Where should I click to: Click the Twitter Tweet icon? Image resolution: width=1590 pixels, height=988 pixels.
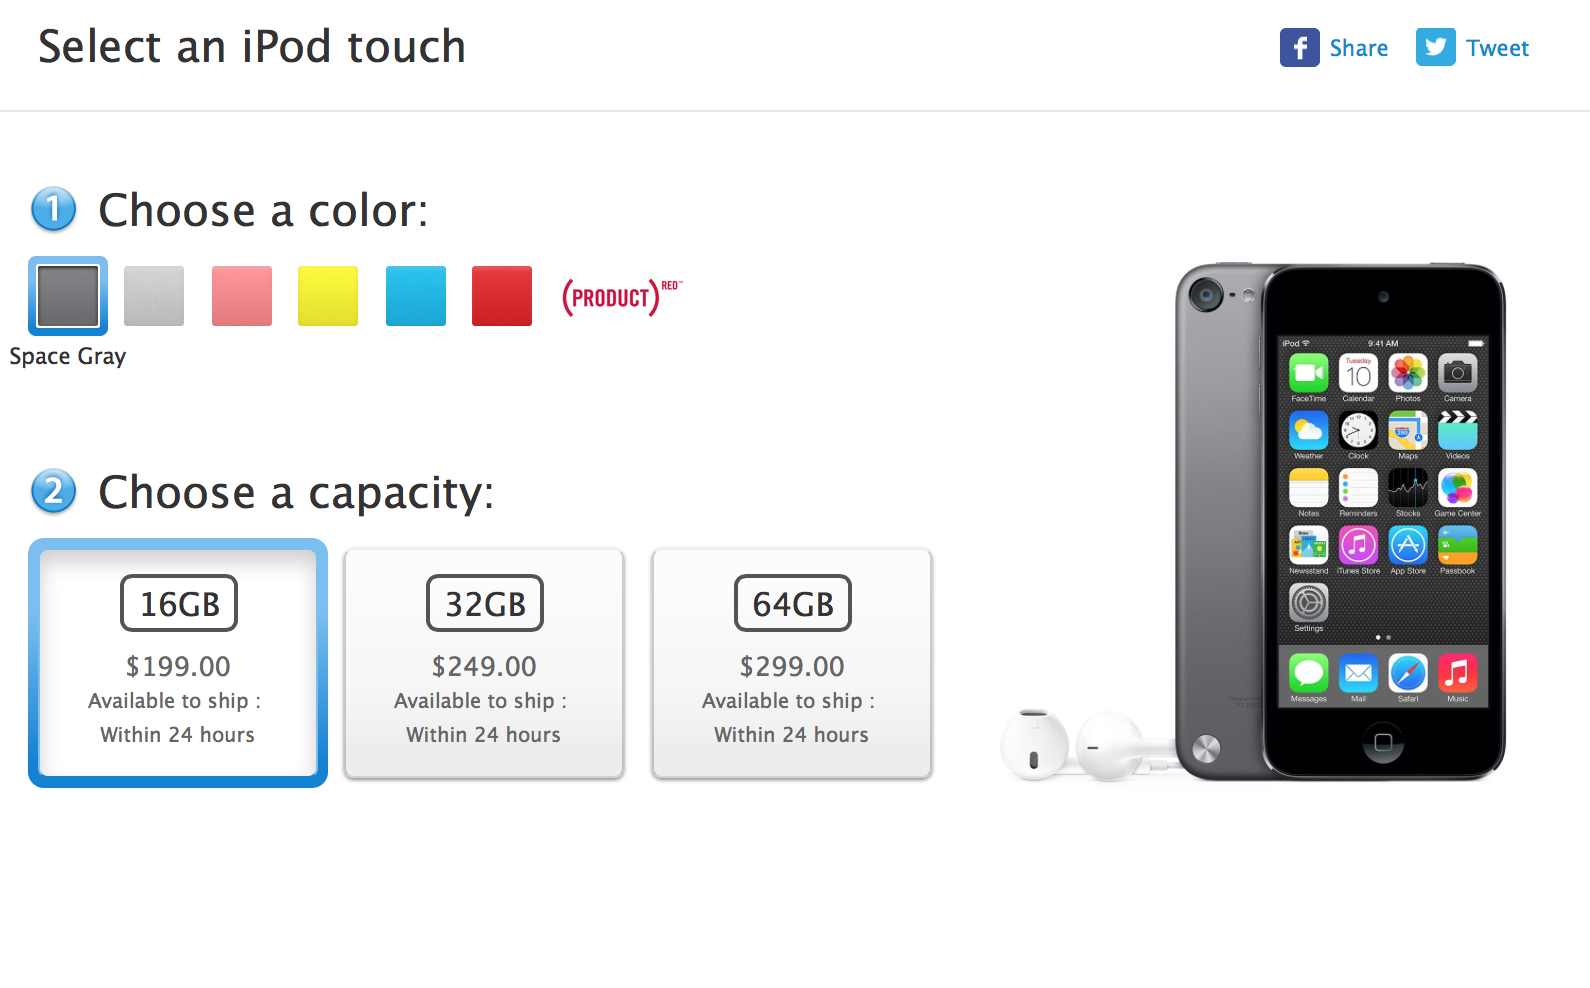1435,48
